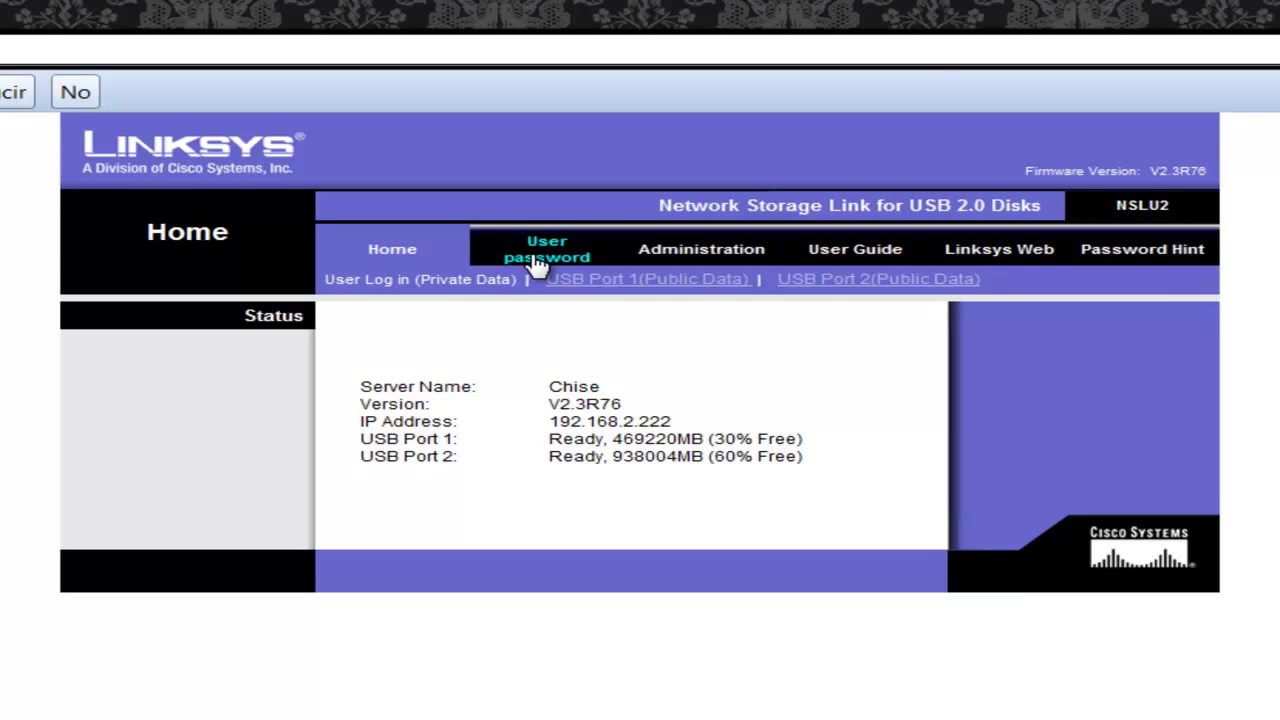Click the Linksys logo
The width and height of the screenshot is (1280, 720).
[x=193, y=152]
